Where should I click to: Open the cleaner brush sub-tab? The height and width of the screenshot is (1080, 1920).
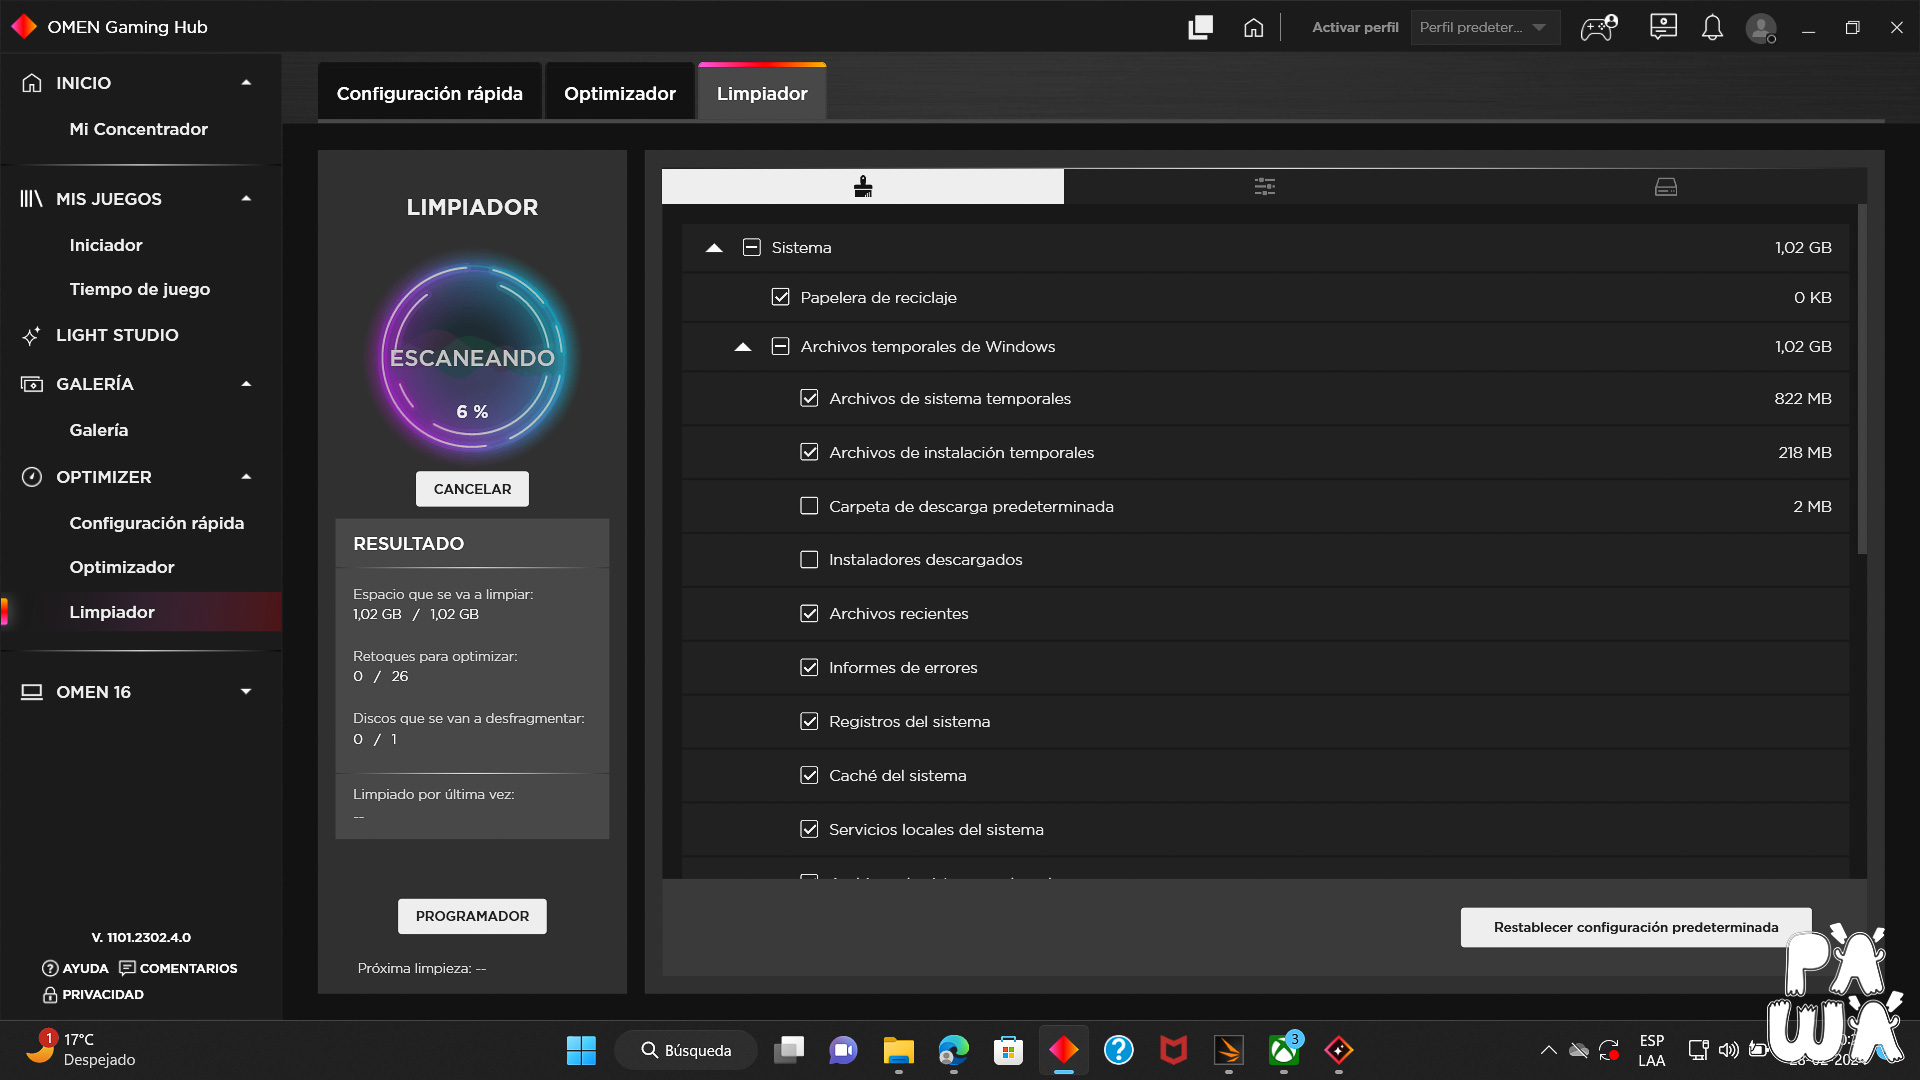pyautogui.click(x=863, y=187)
